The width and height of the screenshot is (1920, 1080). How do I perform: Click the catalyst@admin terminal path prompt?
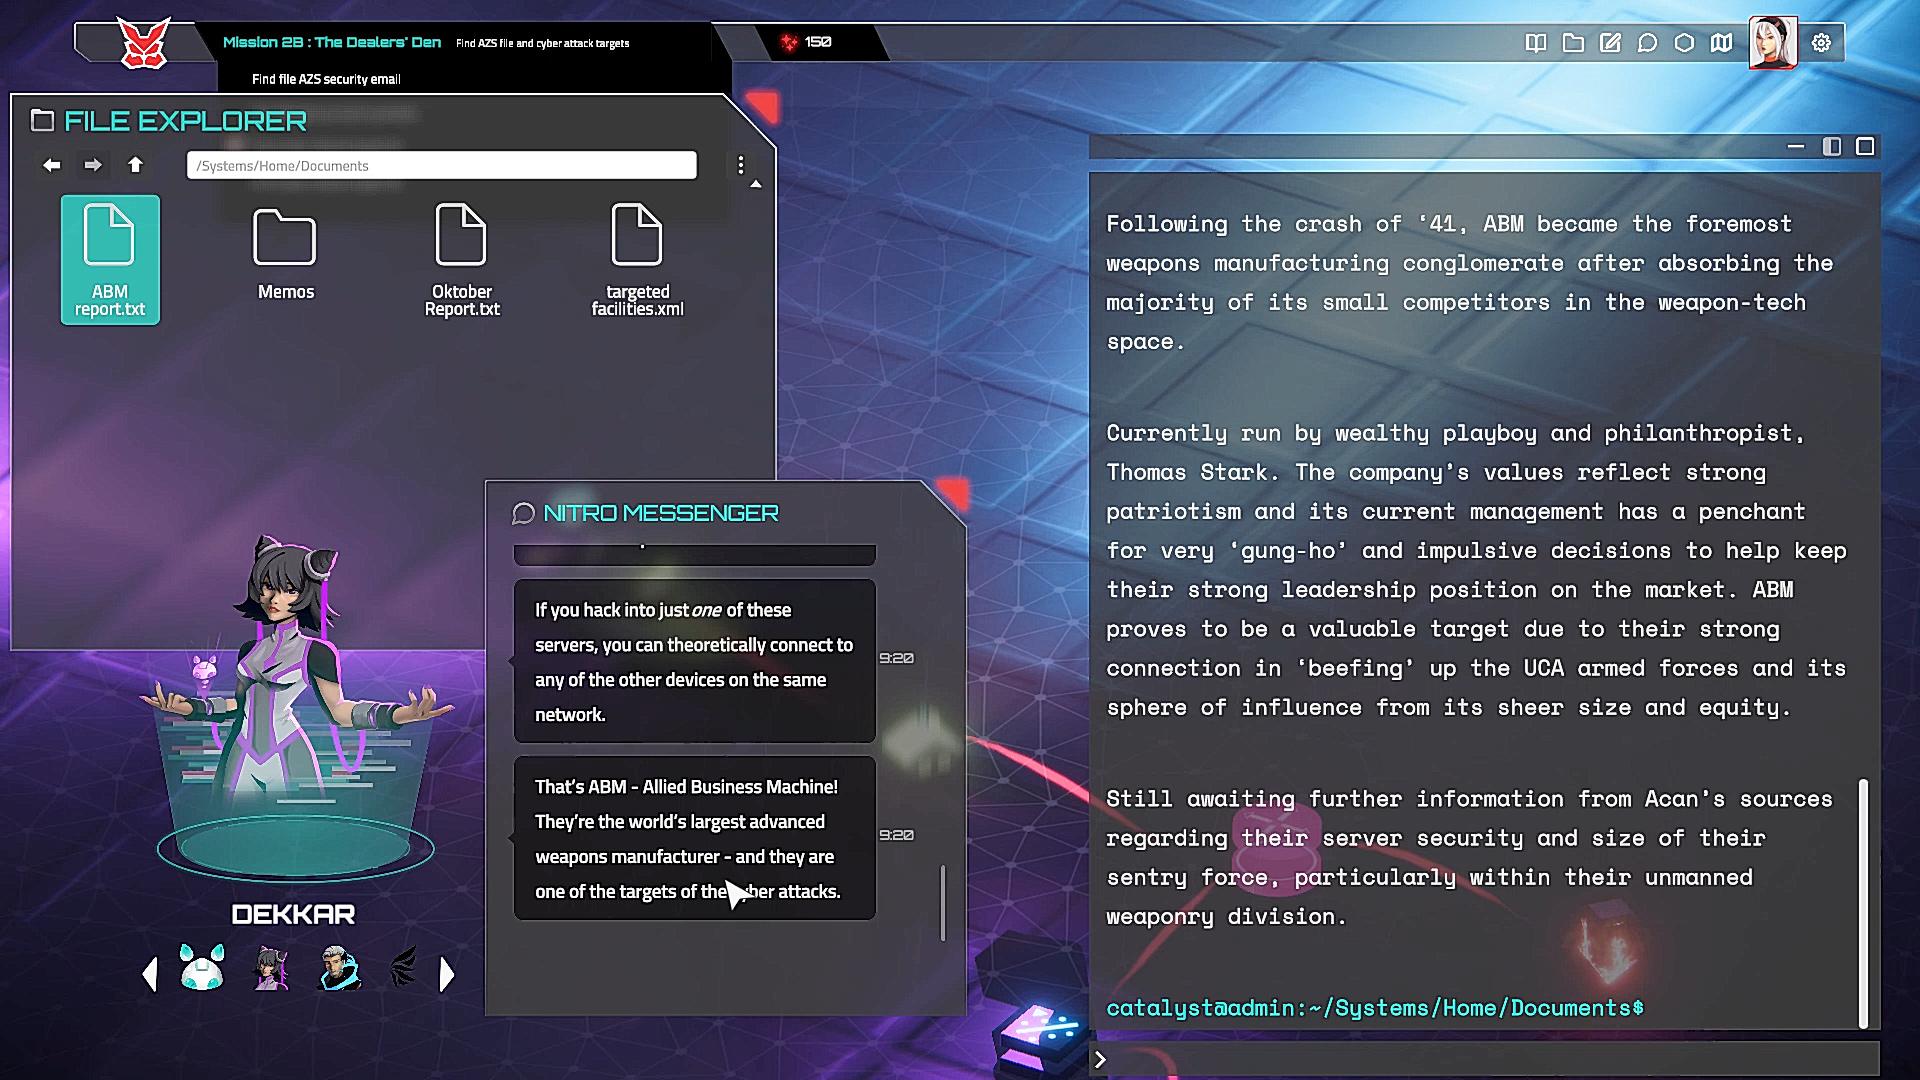(x=1375, y=1008)
